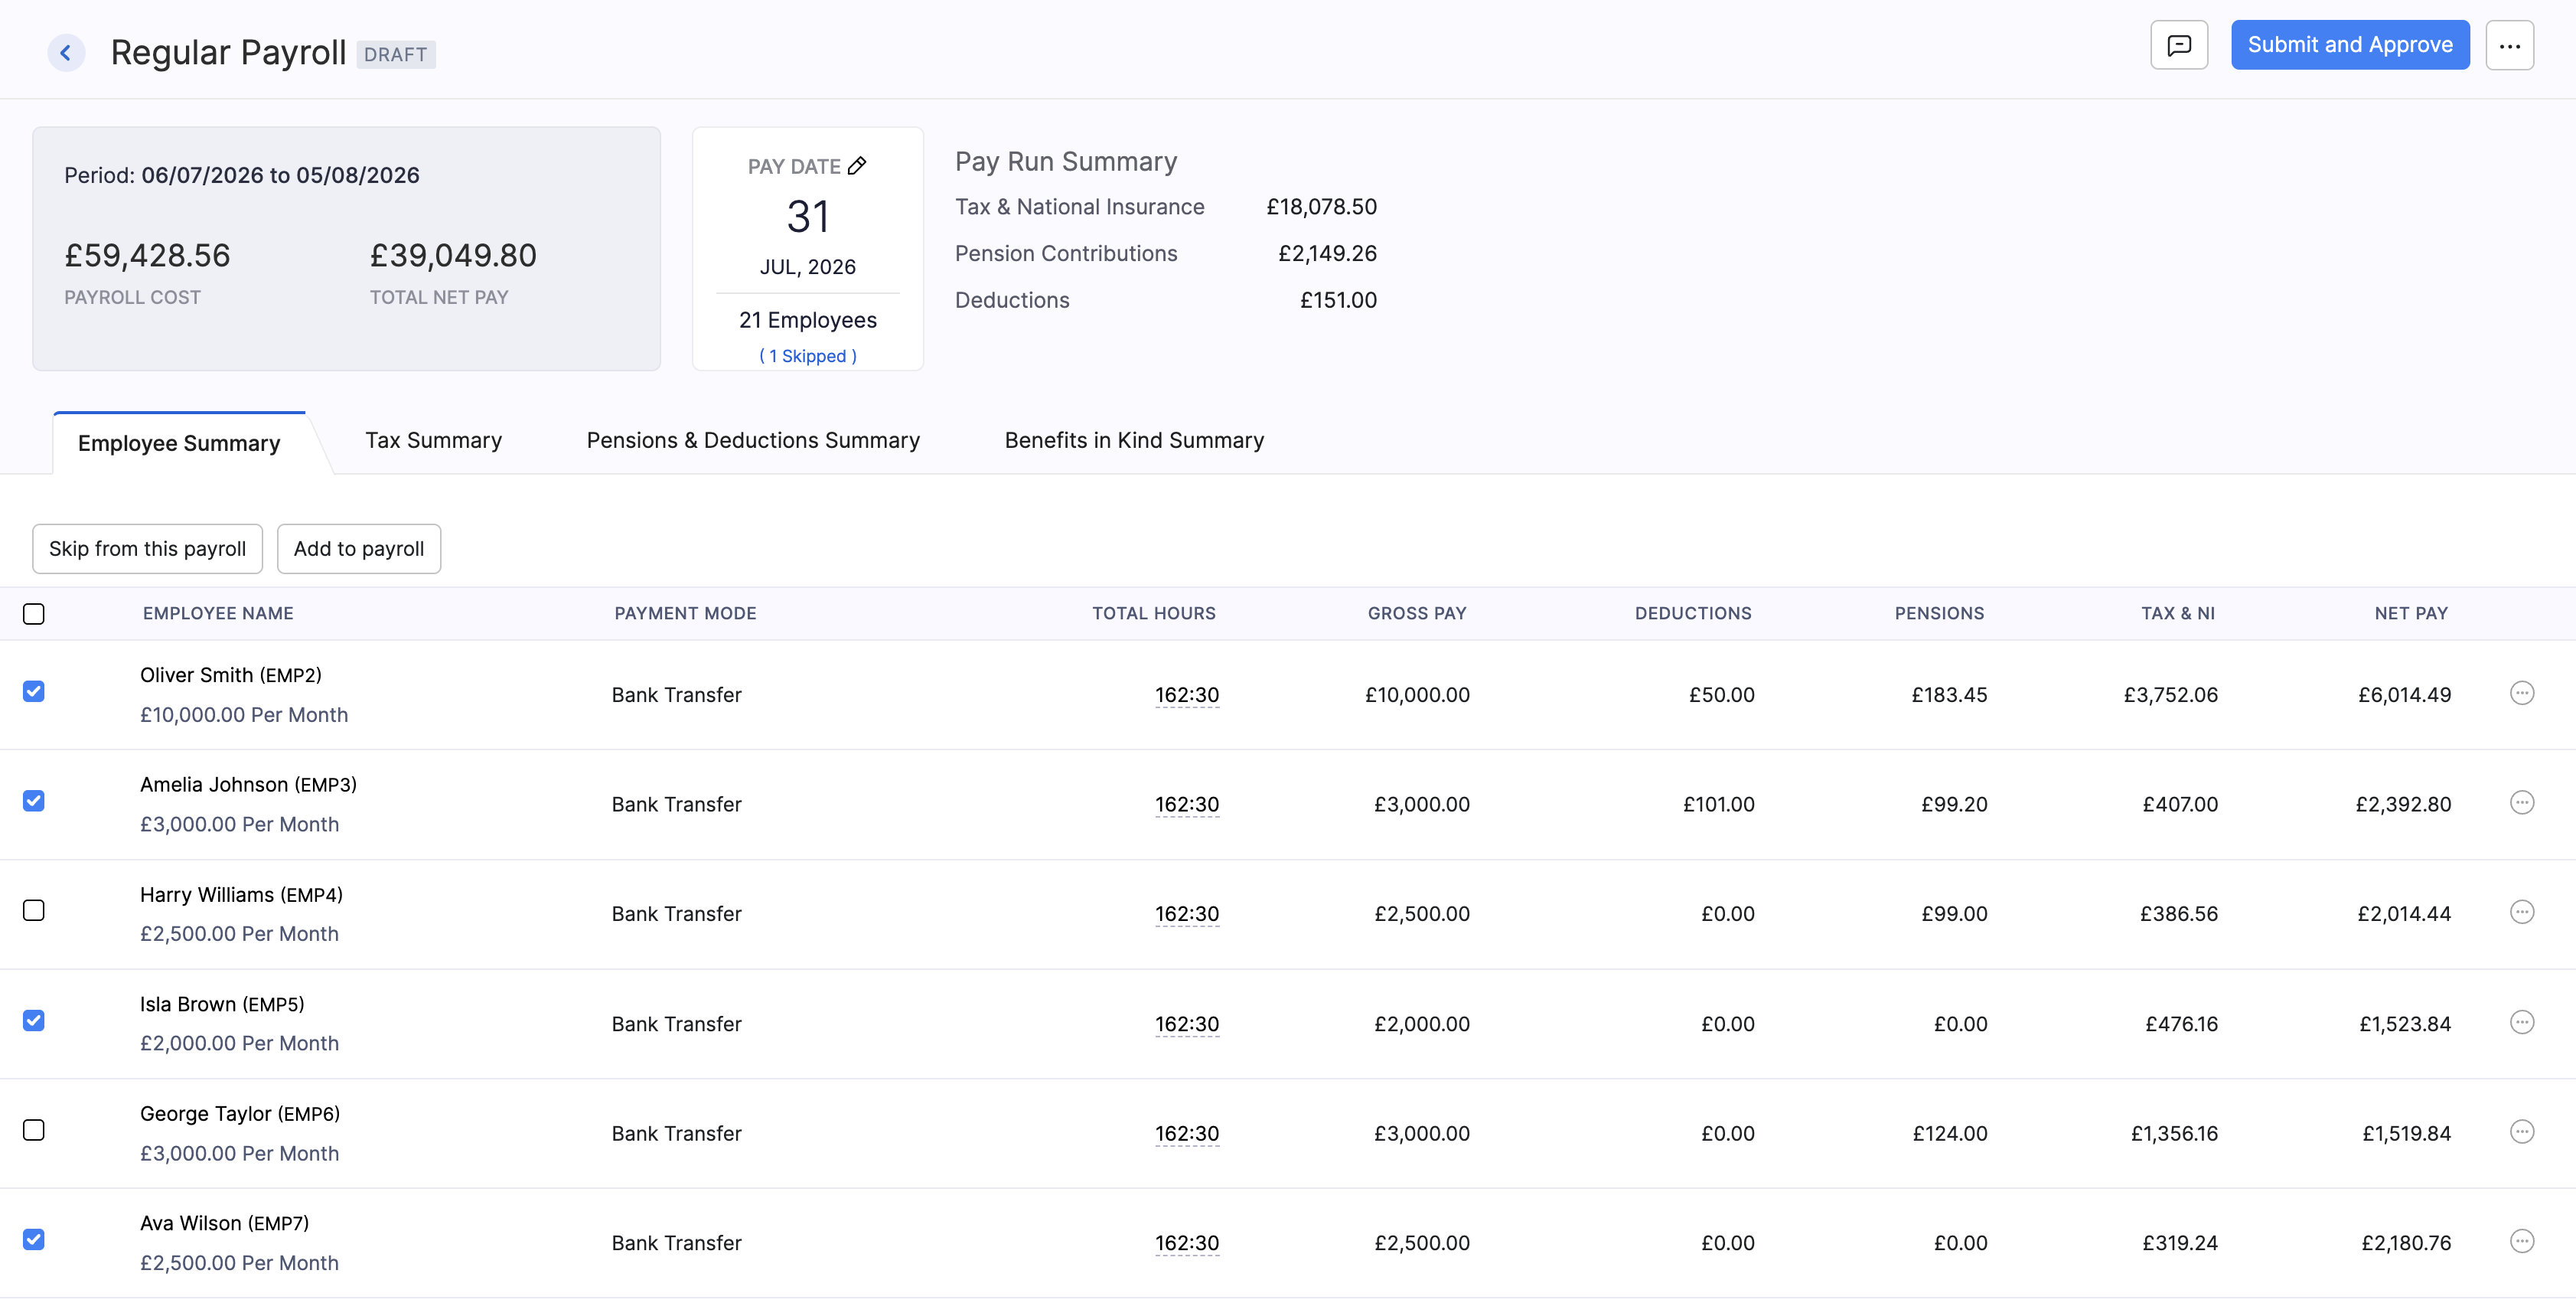Toggle the select-all employees checkbox

pyautogui.click(x=34, y=614)
